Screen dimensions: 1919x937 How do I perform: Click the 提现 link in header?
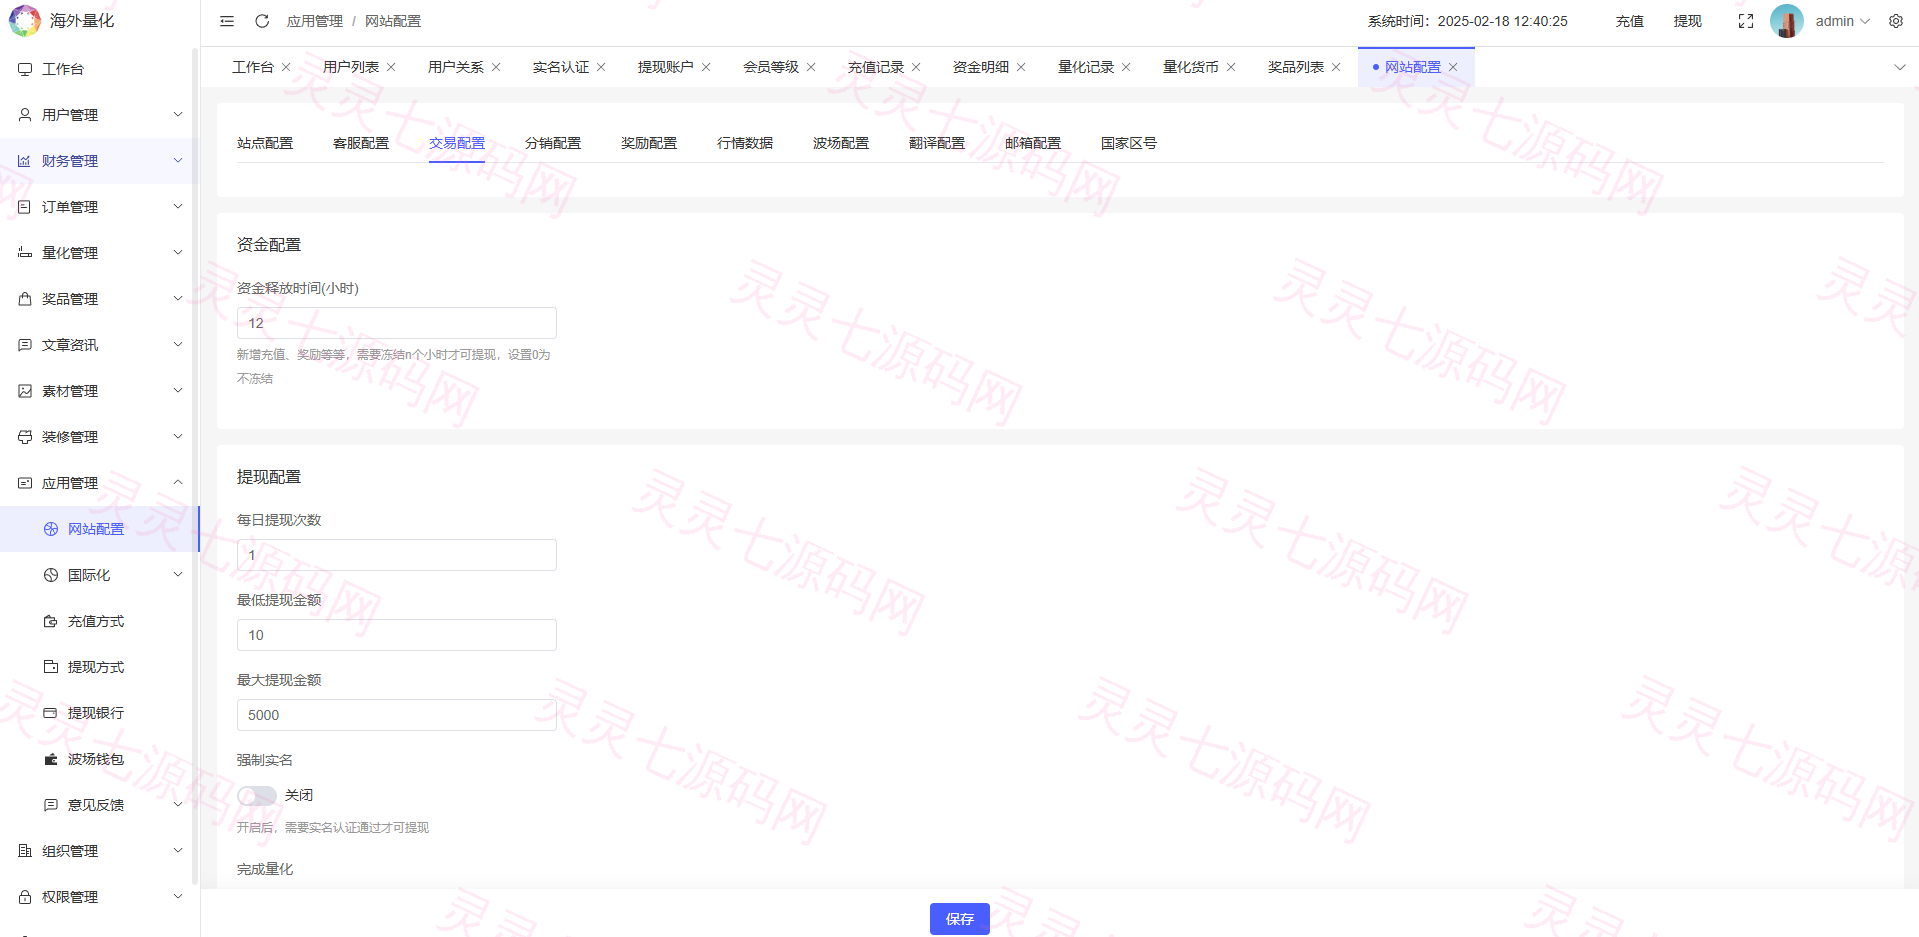(1688, 21)
